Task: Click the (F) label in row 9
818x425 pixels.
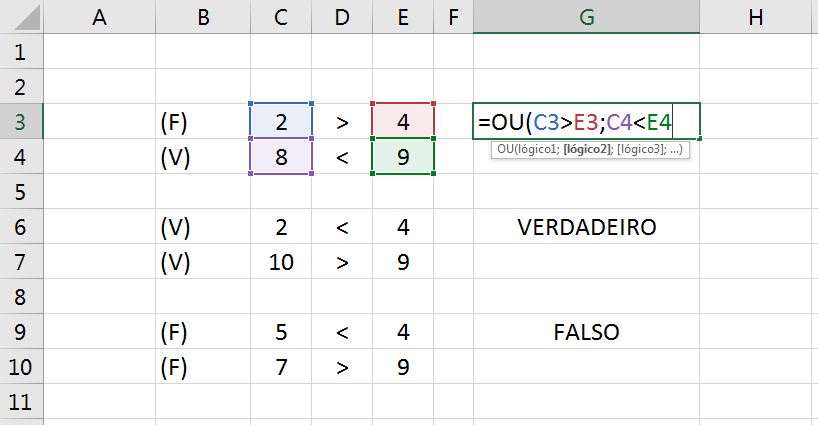Action: [x=174, y=332]
